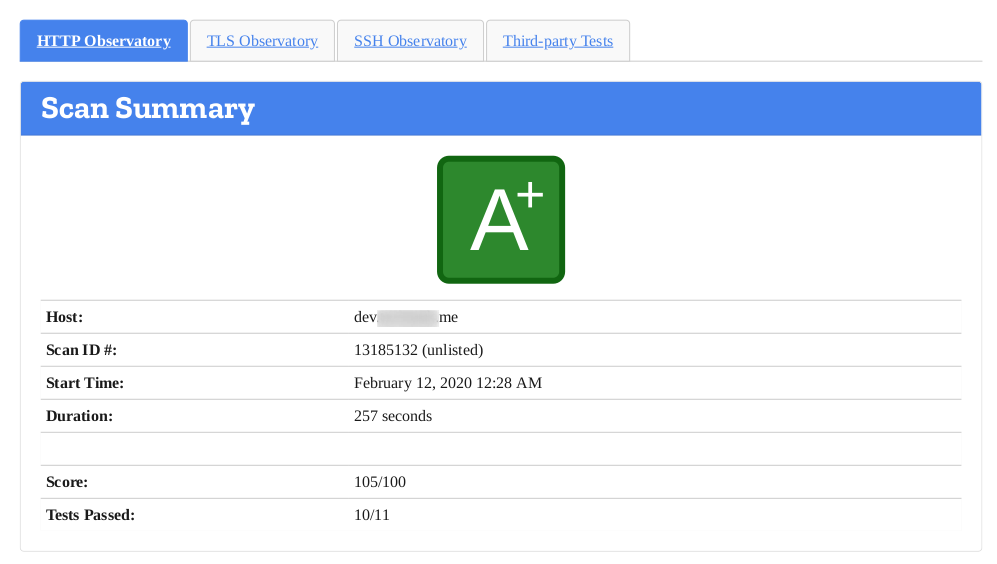
Task: Select the 105/100 score value
Action: point(380,482)
